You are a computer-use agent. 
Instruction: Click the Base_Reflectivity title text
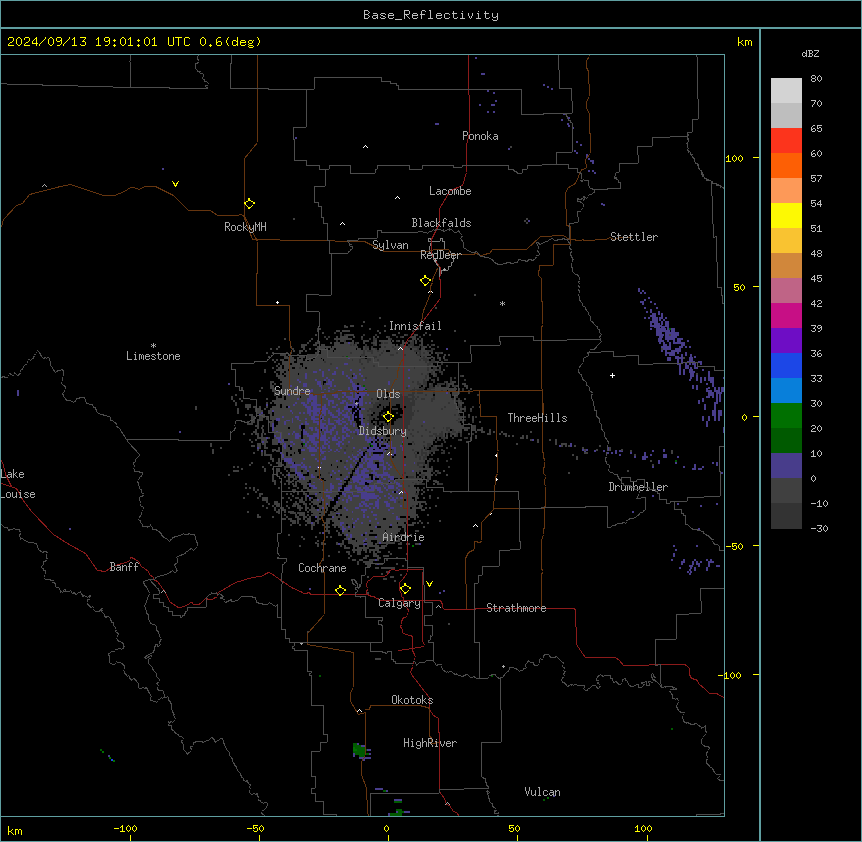pyautogui.click(x=431, y=15)
